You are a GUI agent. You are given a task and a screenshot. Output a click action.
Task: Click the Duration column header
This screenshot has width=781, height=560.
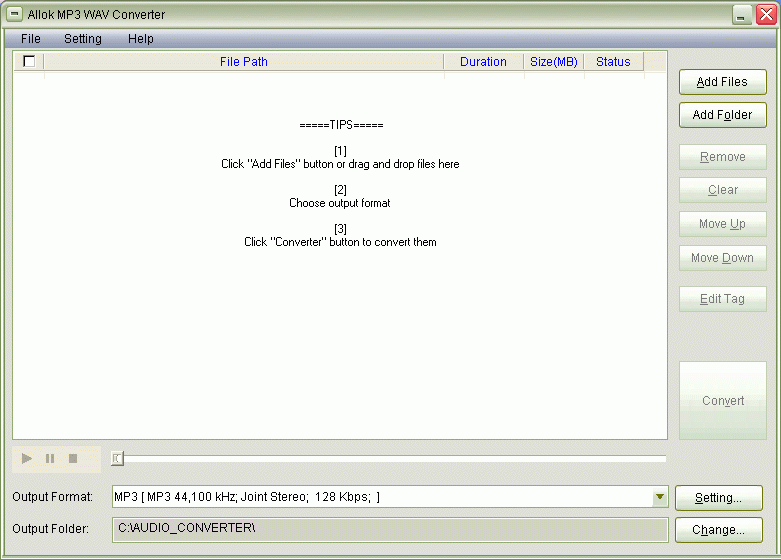tap(483, 62)
